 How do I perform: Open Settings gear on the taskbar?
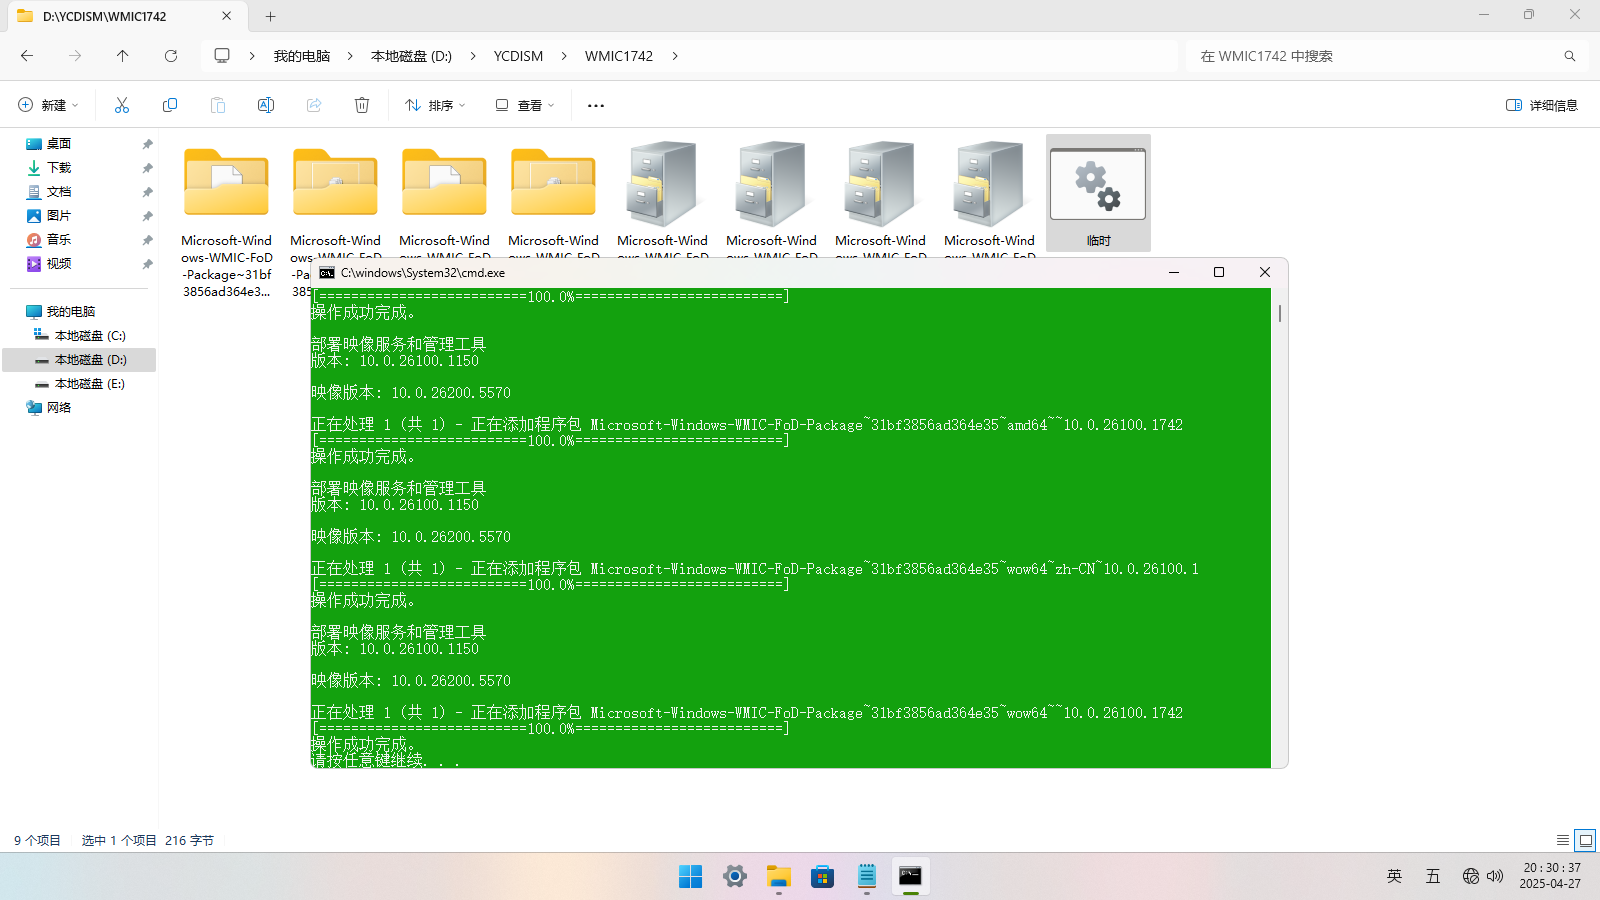click(x=735, y=877)
